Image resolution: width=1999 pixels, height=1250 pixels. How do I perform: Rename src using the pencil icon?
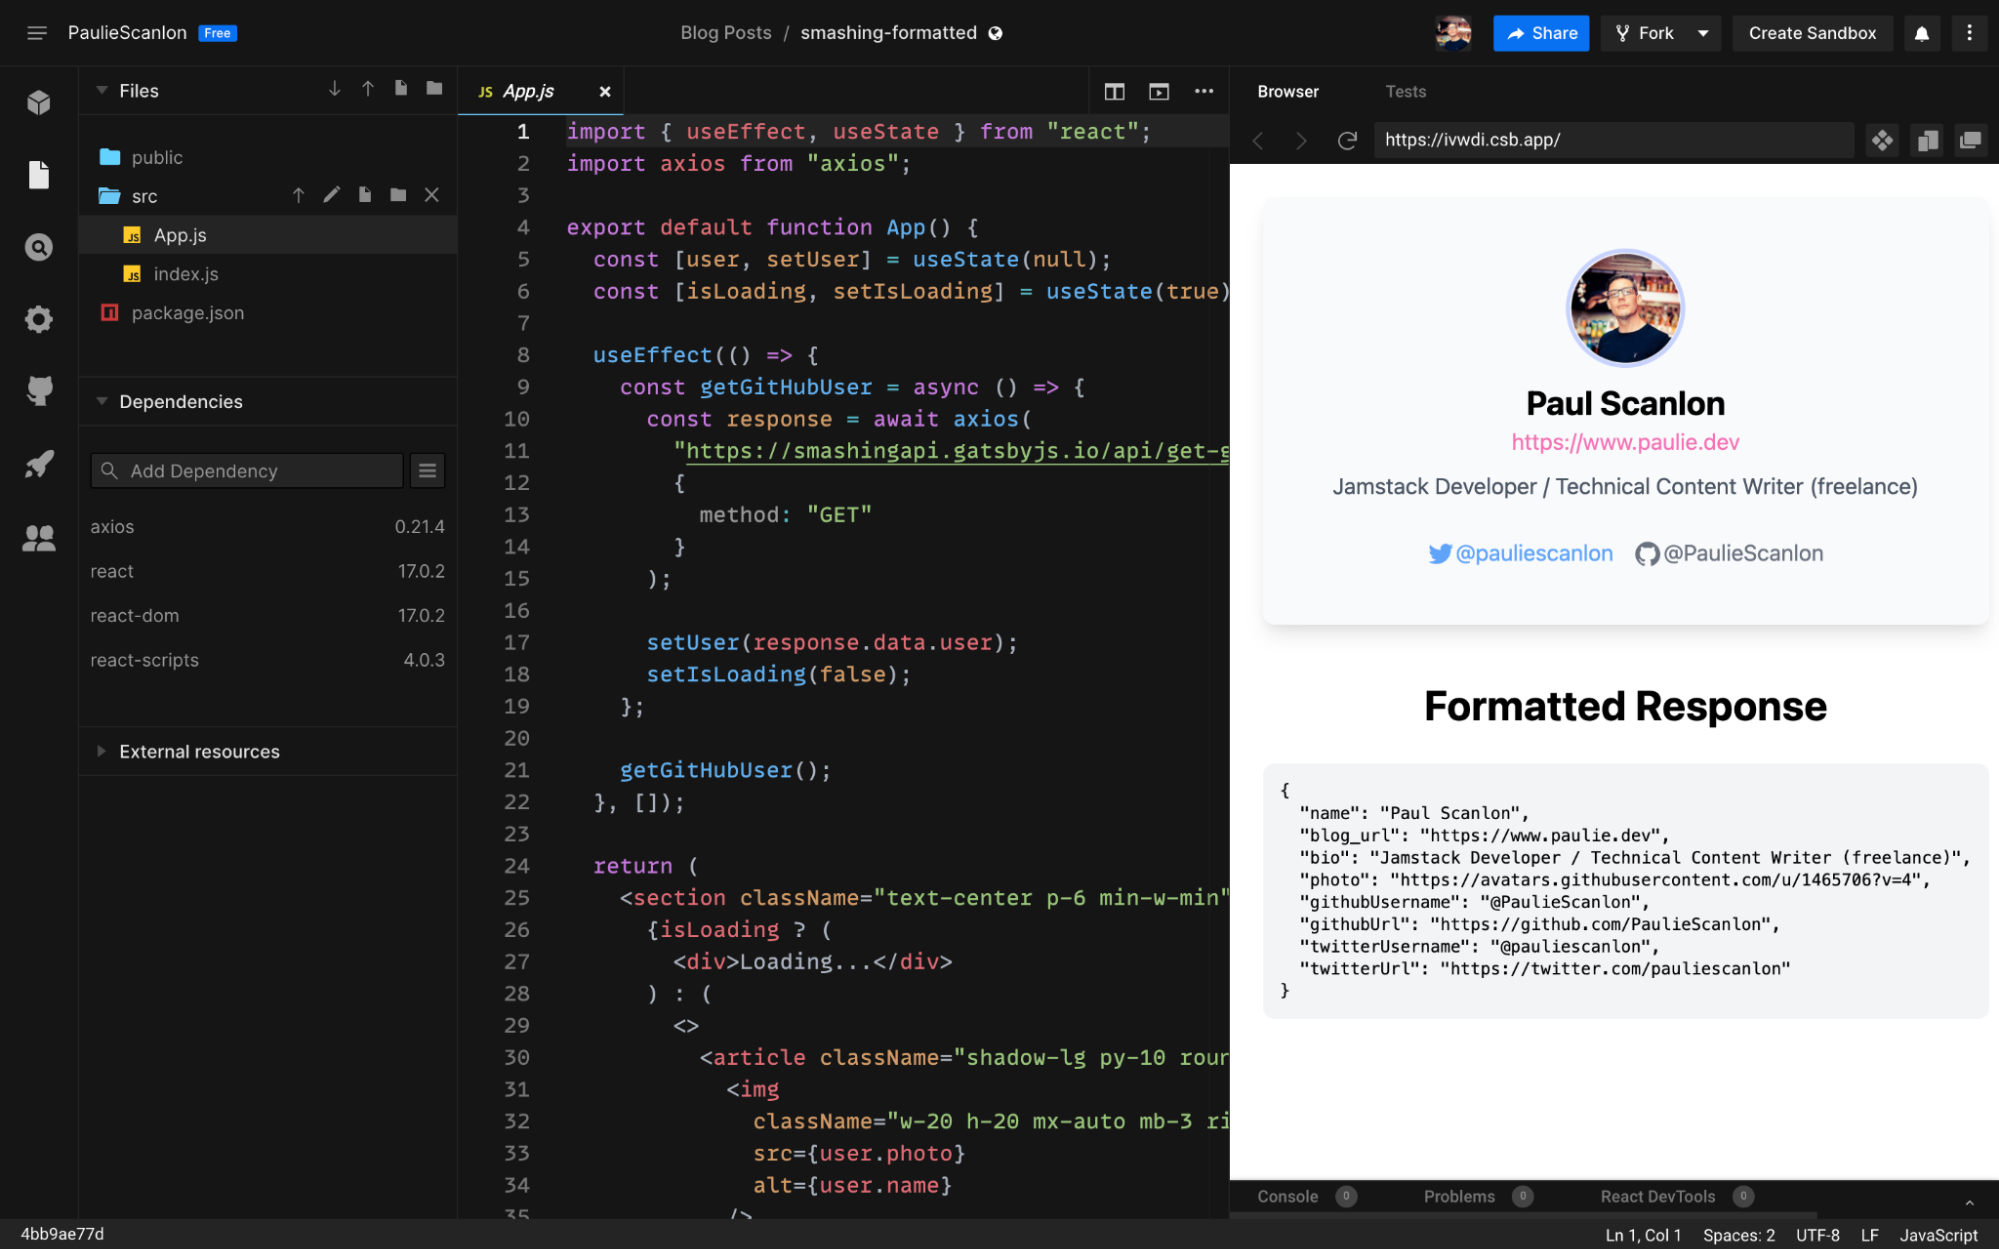[x=332, y=195]
